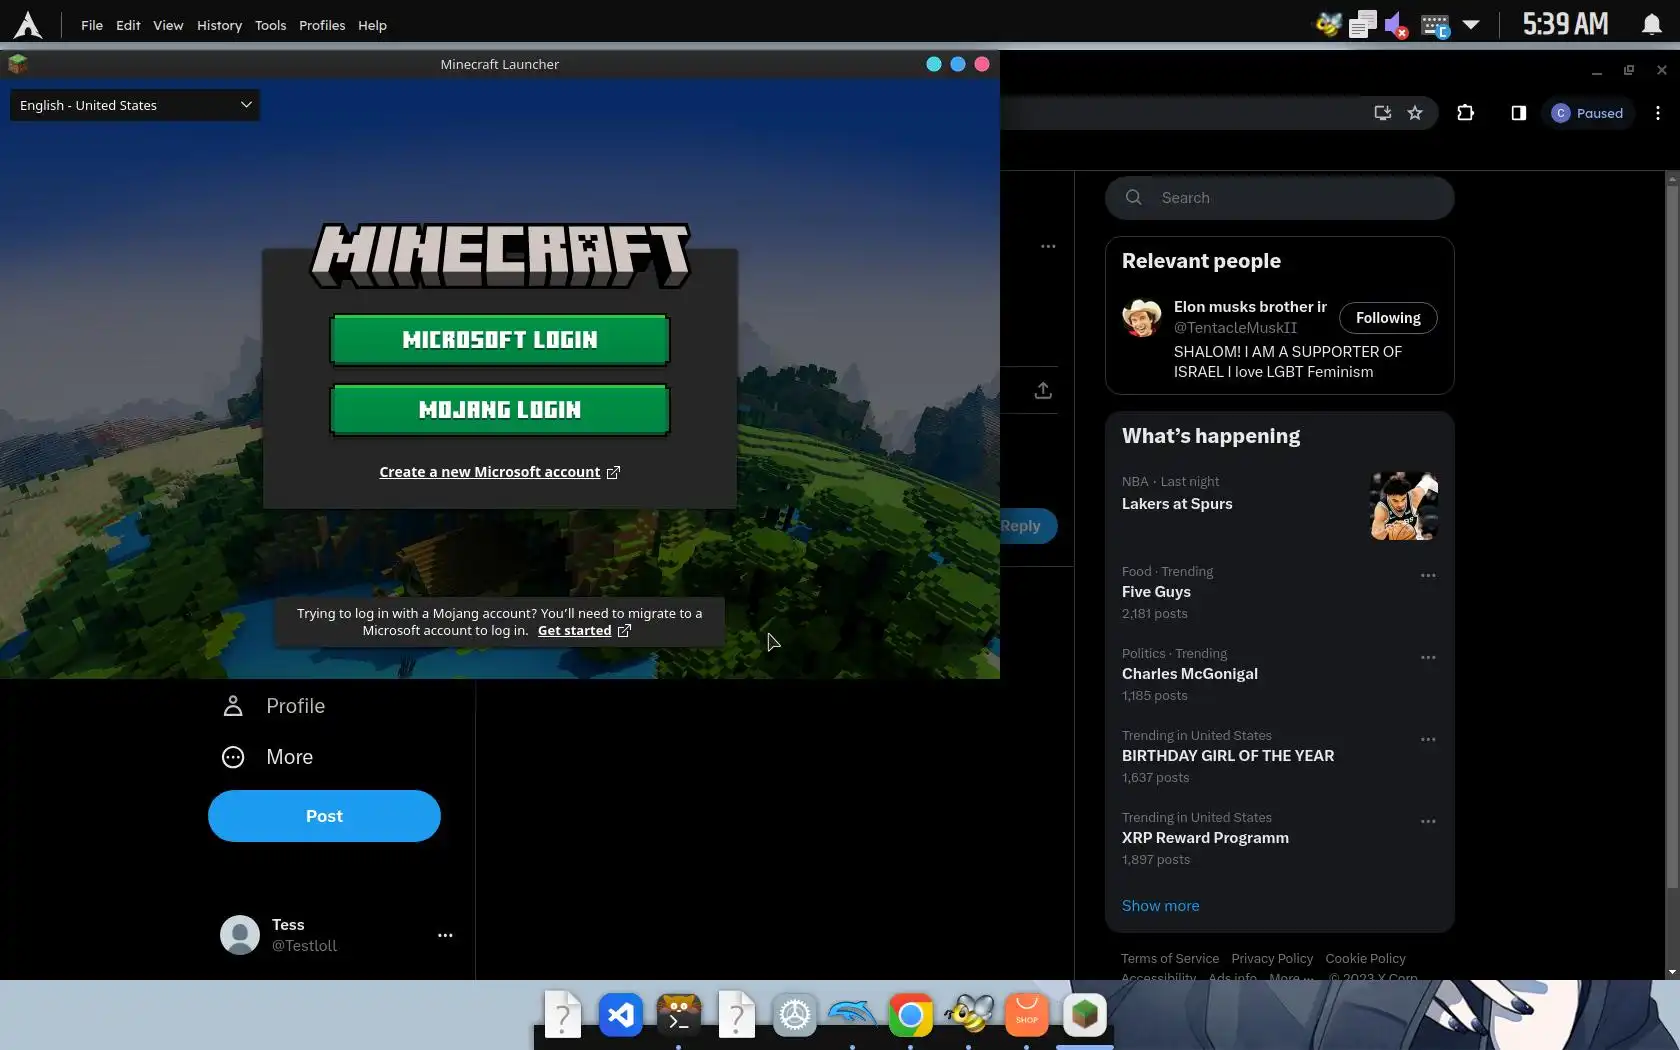This screenshot has height=1050, width=1680.
Task: Open the Terms of Service link
Action: coord(1170,959)
